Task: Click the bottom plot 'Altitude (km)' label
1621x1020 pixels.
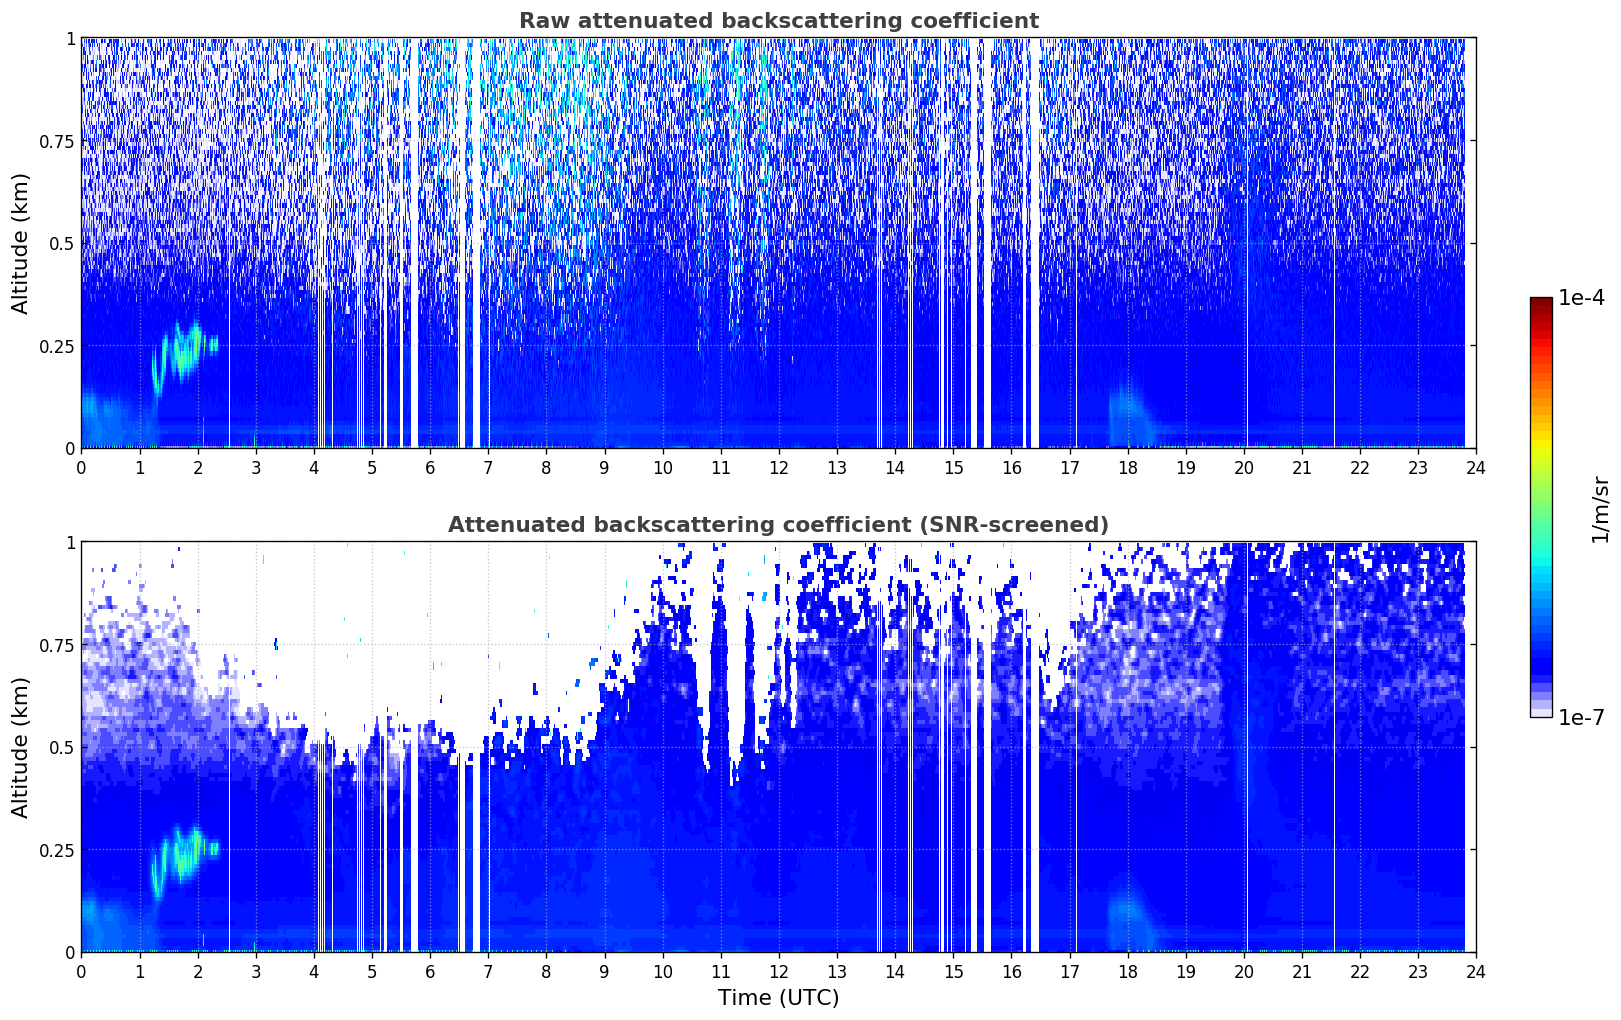Action: [21, 747]
